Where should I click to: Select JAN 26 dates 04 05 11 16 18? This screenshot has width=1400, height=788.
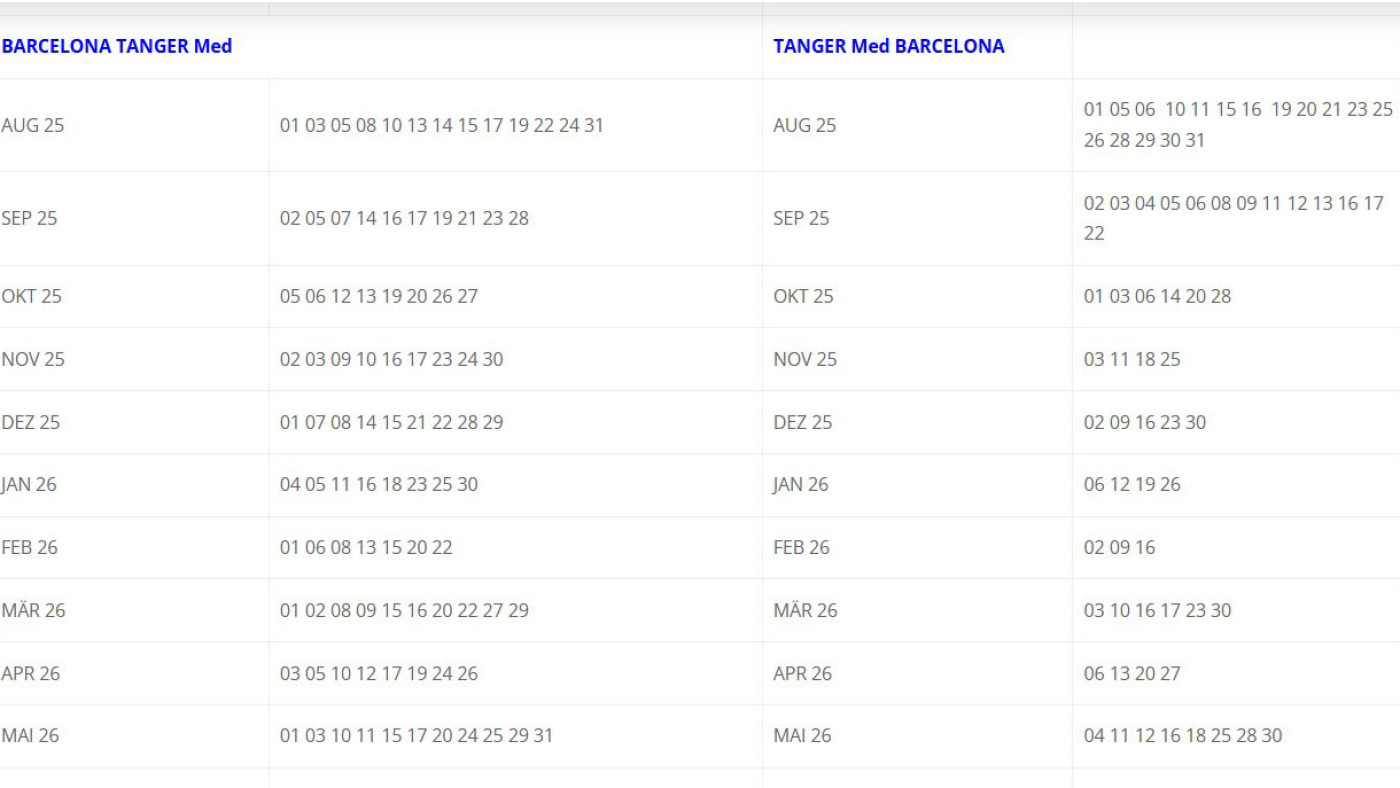pos(379,484)
